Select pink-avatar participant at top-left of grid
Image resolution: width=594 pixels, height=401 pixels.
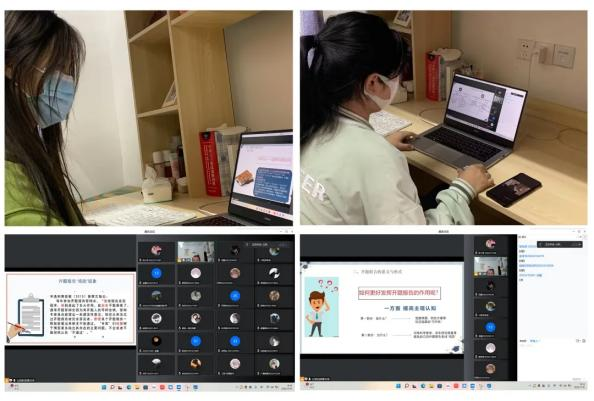[156, 252]
